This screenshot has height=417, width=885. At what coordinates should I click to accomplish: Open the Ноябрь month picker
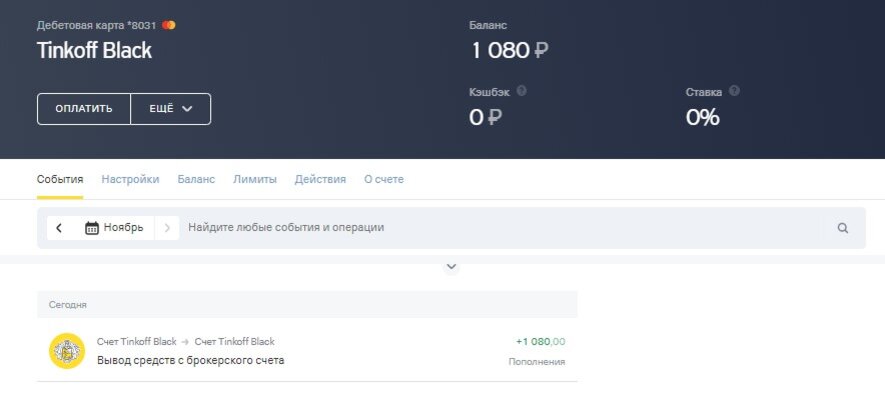(x=113, y=228)
